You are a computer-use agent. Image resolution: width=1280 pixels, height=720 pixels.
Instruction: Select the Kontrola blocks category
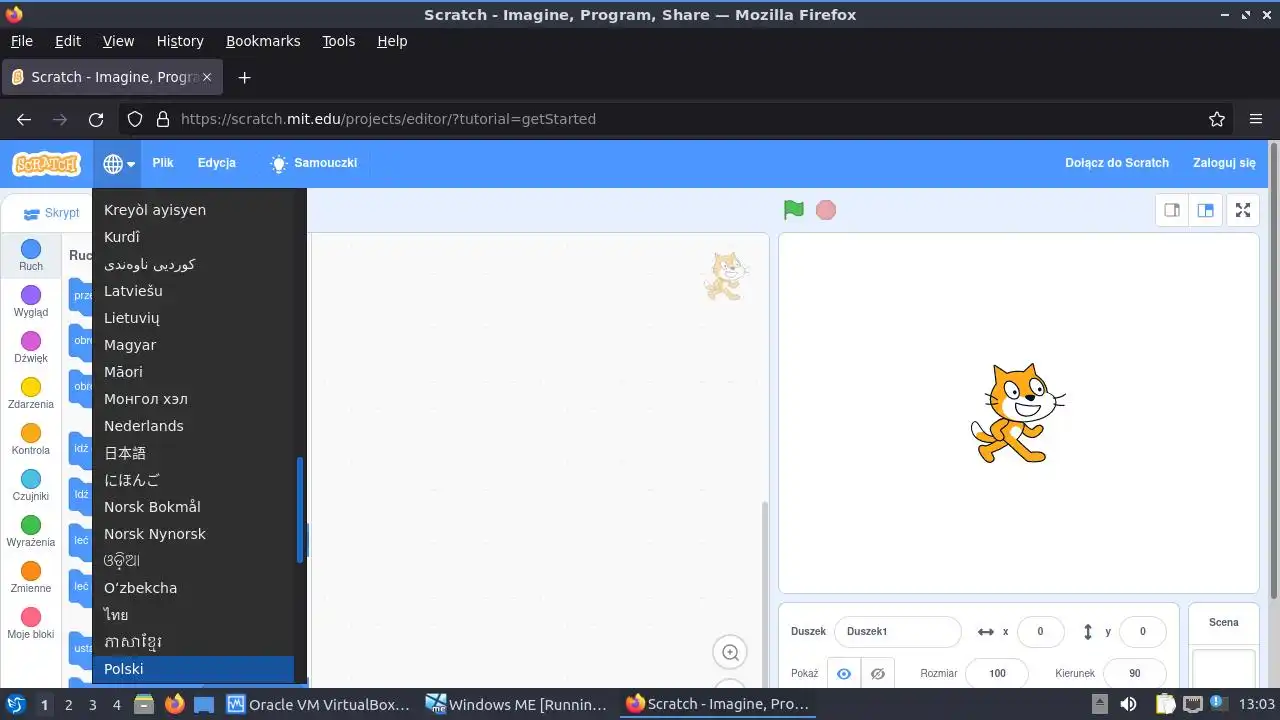click(31, 440)
